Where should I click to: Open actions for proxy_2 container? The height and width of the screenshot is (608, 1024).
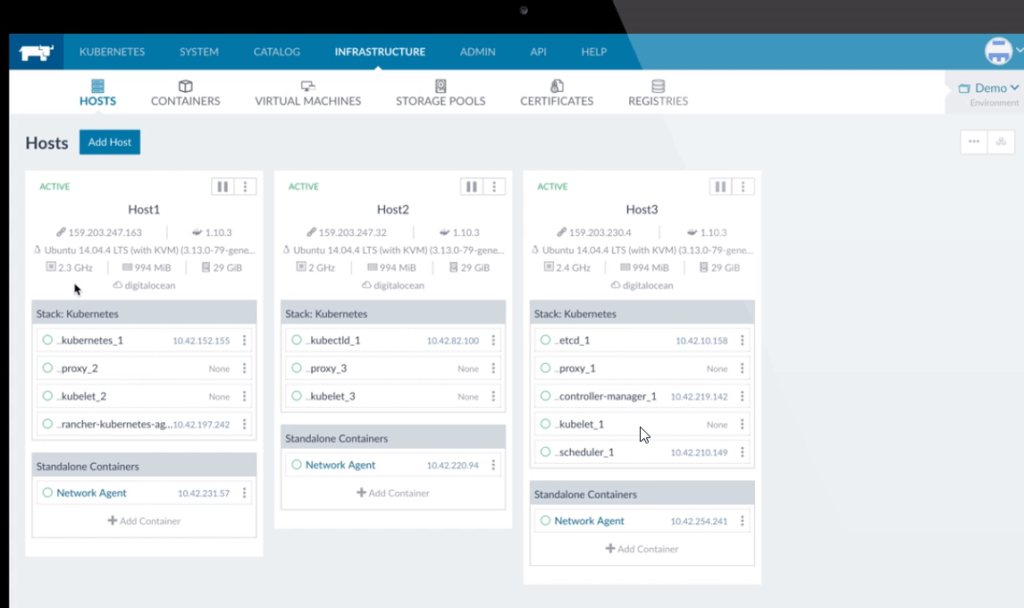click(244, 368)
